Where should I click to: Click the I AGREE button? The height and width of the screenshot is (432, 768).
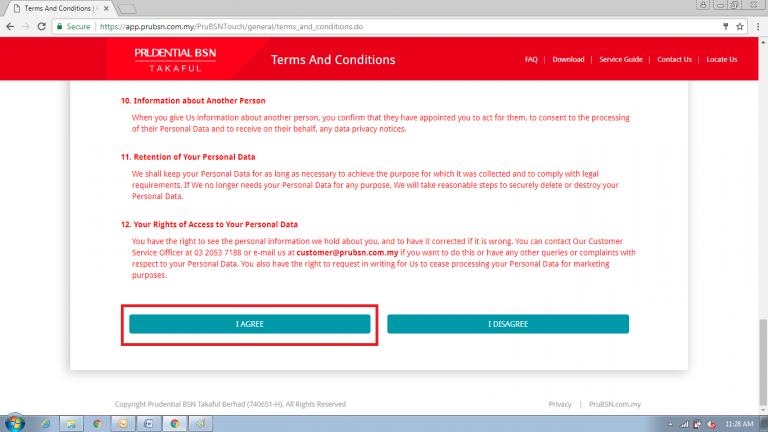[249, 324]
